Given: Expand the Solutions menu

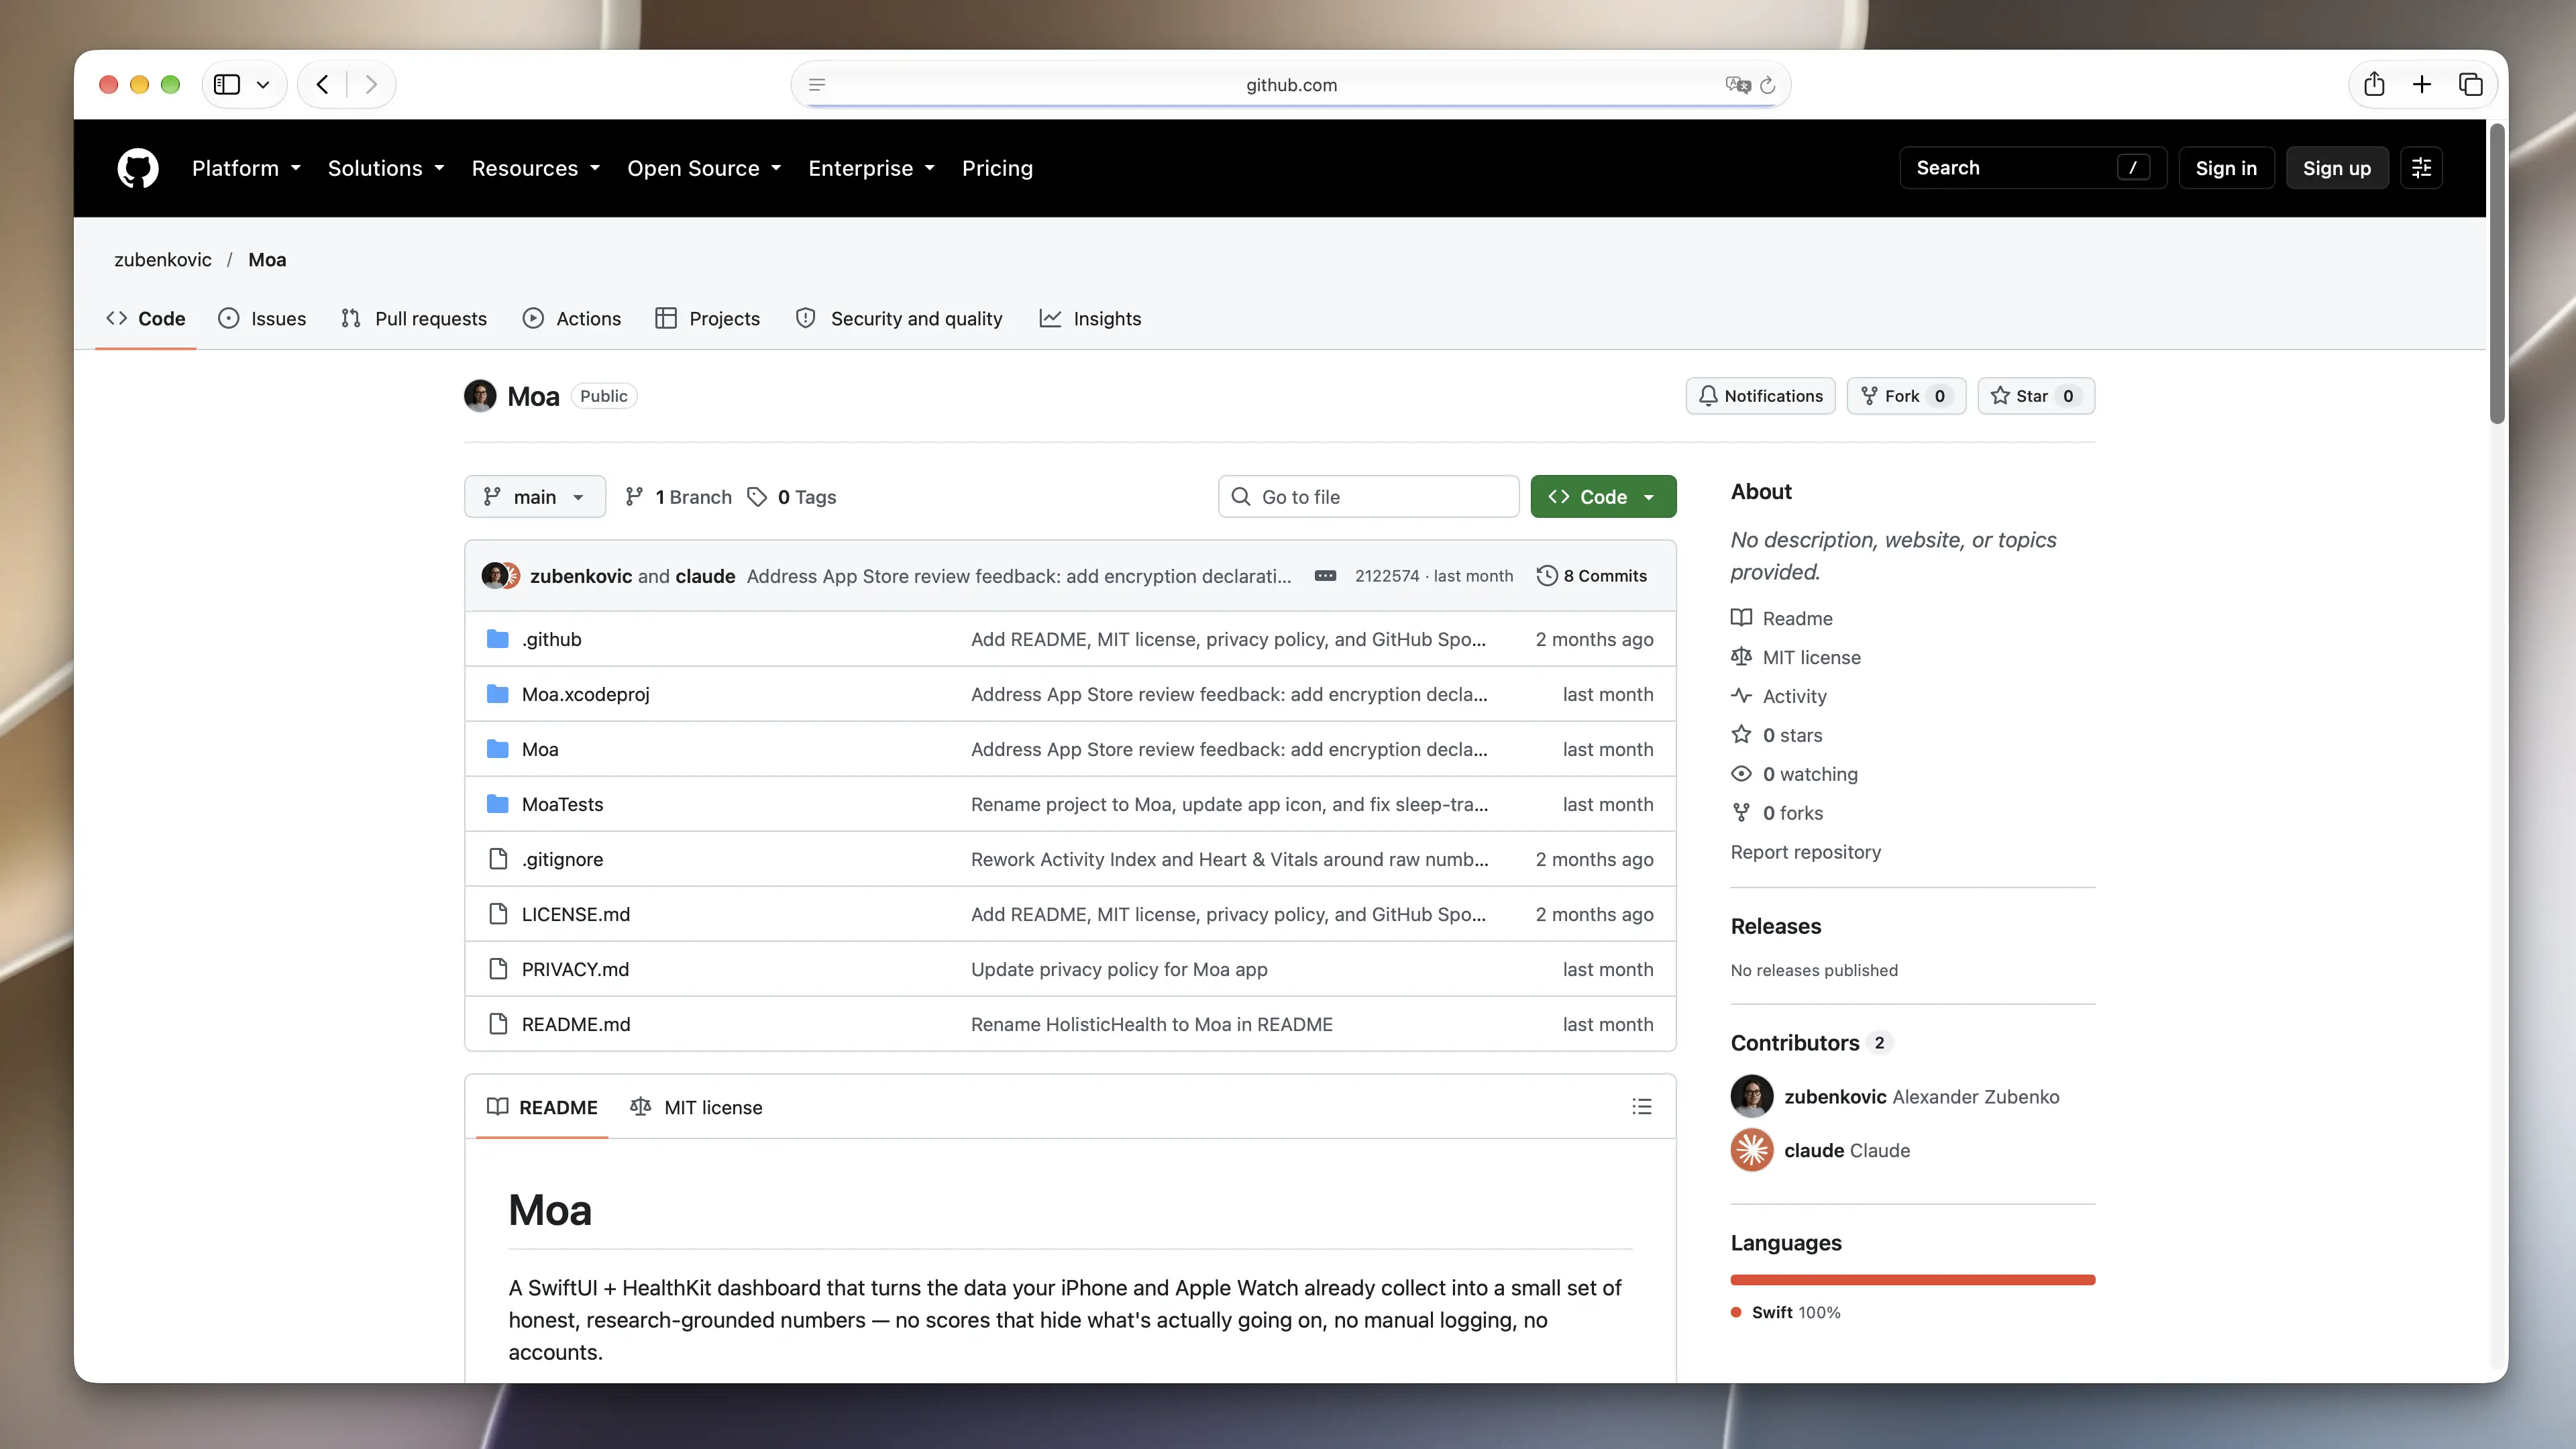Looking at the screenshot, I should click(x=386, y=168).
